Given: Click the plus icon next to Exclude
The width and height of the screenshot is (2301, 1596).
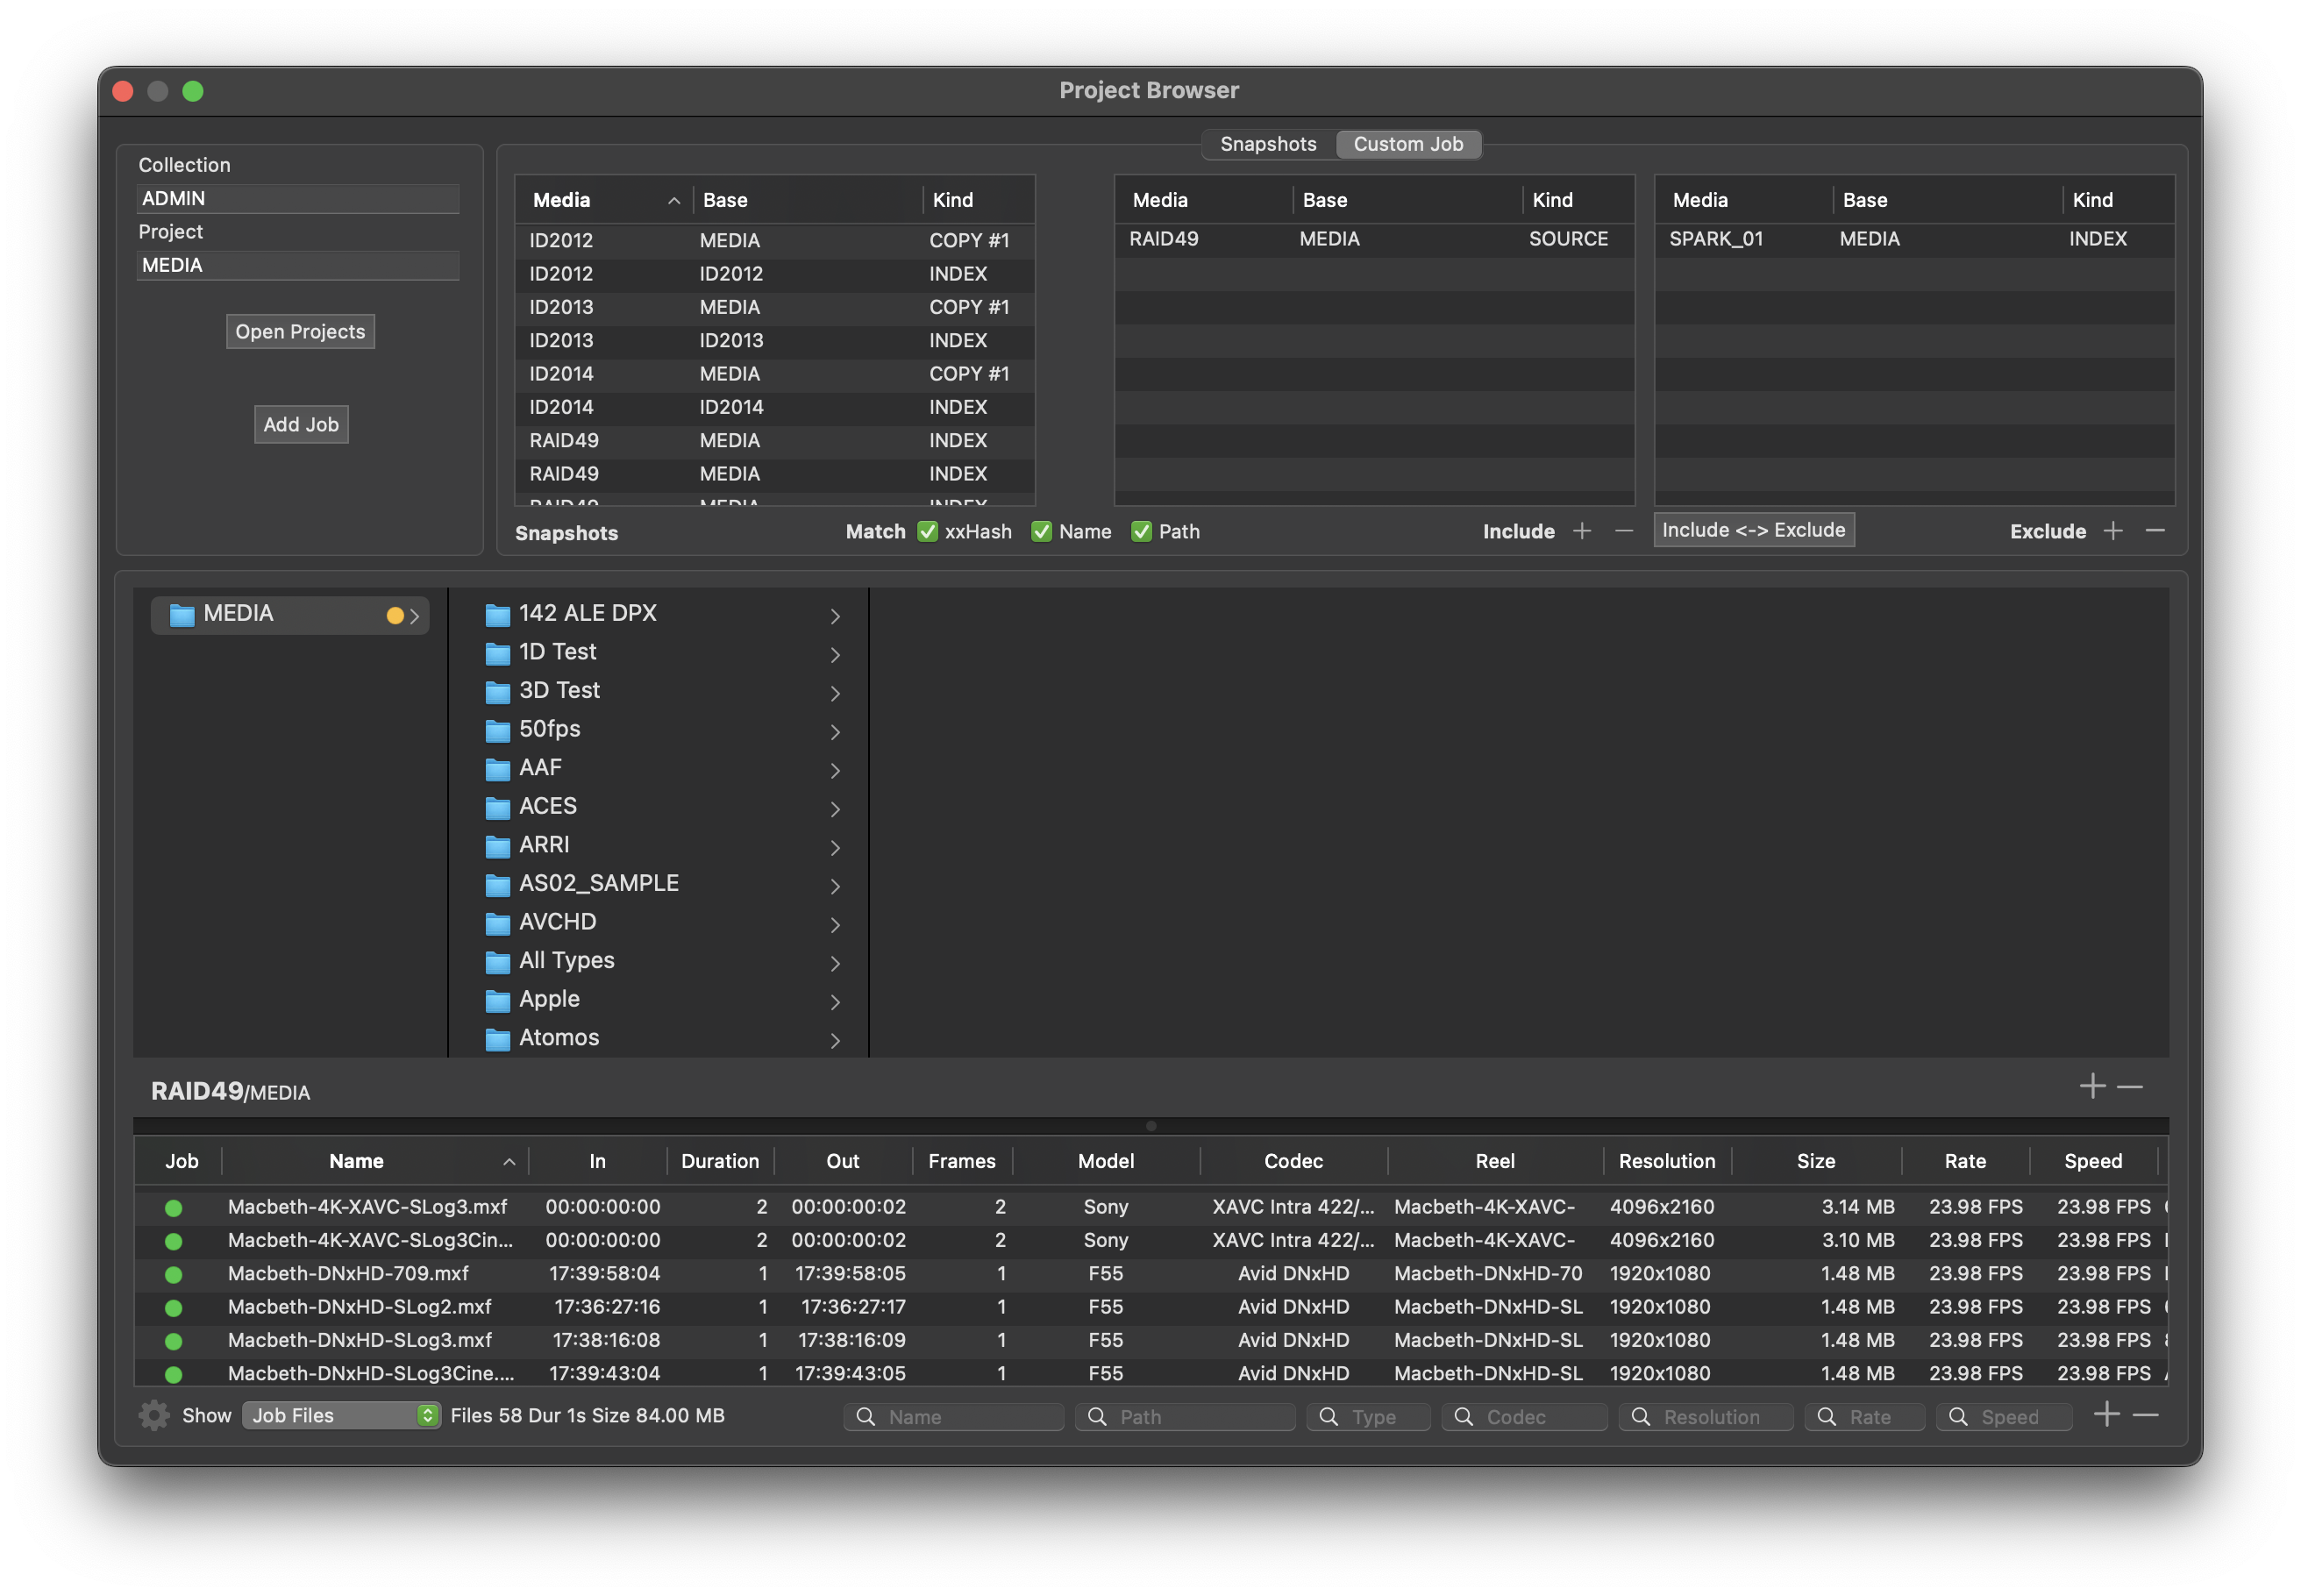Looking at the screenshot, I should click(2113, 531).
